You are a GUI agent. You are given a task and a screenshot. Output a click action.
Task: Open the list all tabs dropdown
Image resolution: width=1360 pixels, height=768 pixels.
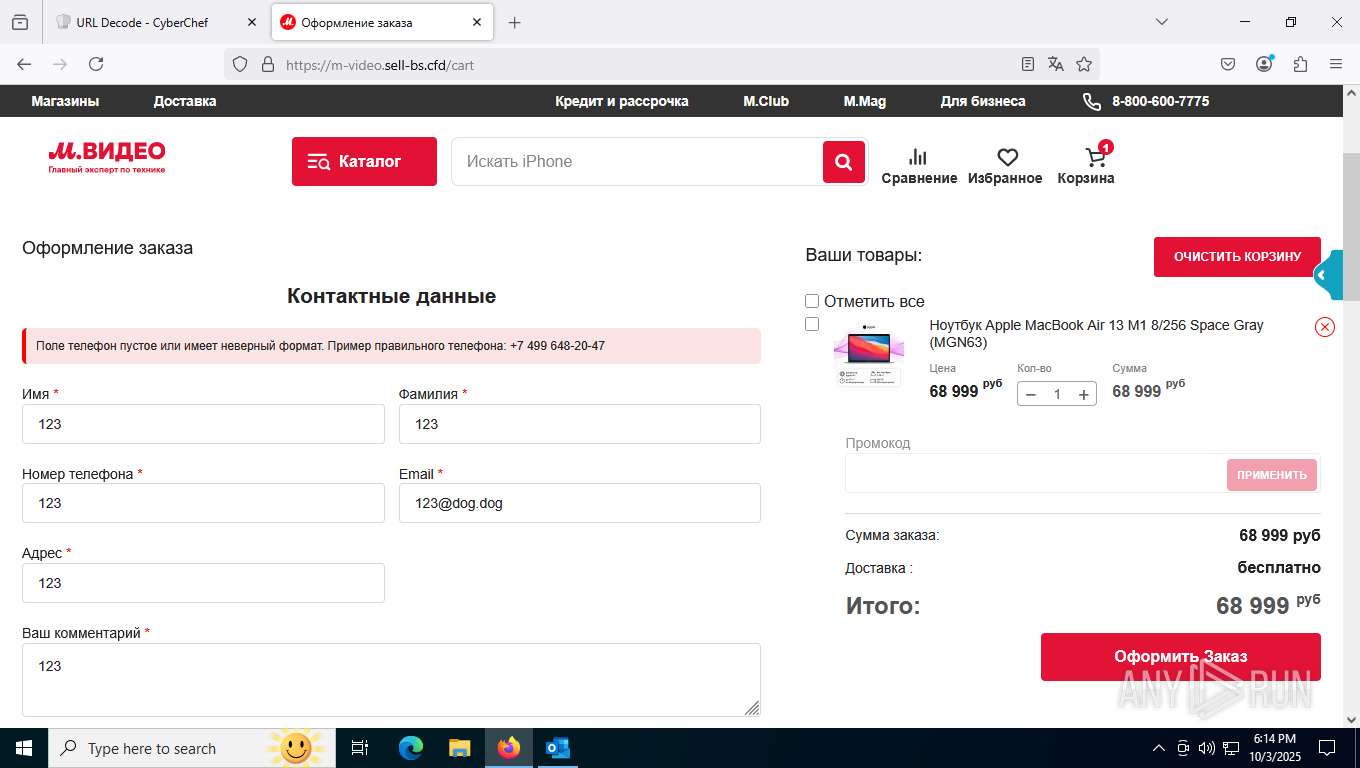(x=1161, y=22)
